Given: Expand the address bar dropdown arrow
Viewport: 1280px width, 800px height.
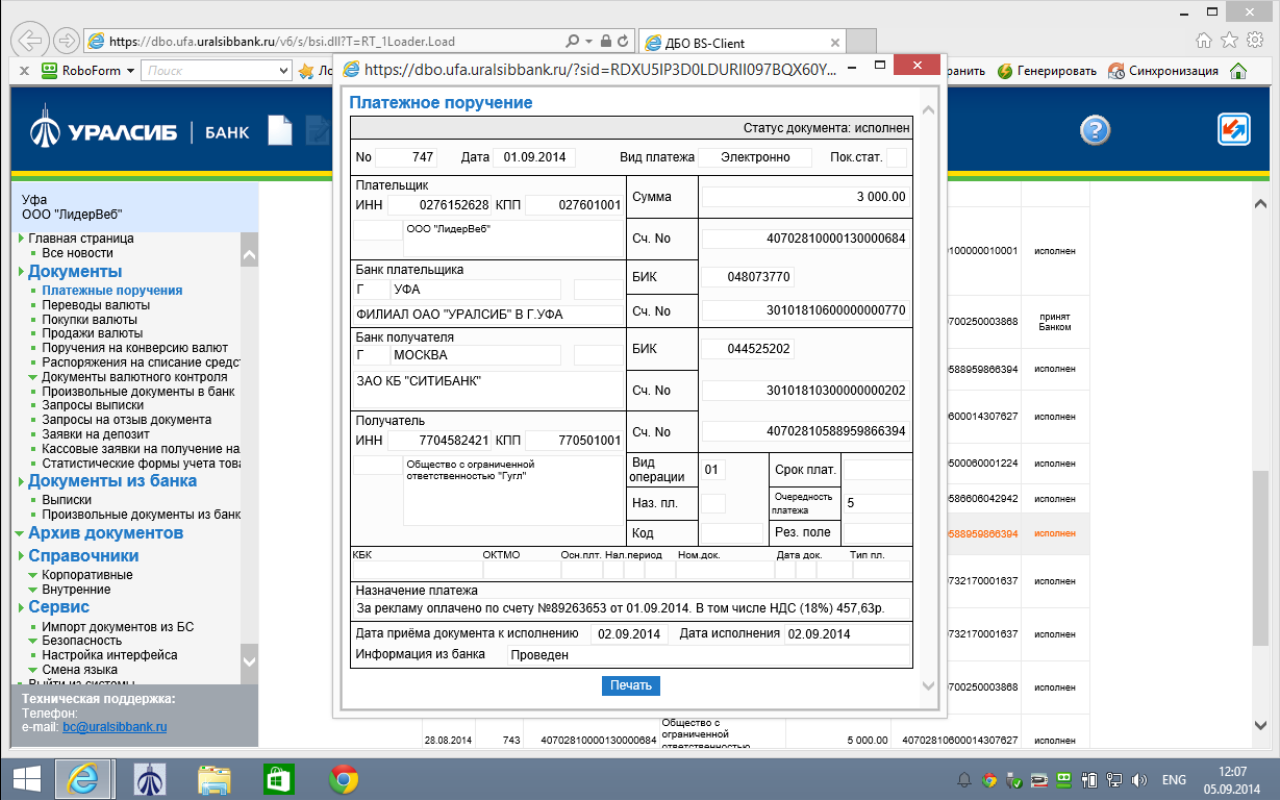Looking at the screenshot, I should [589, 42].
